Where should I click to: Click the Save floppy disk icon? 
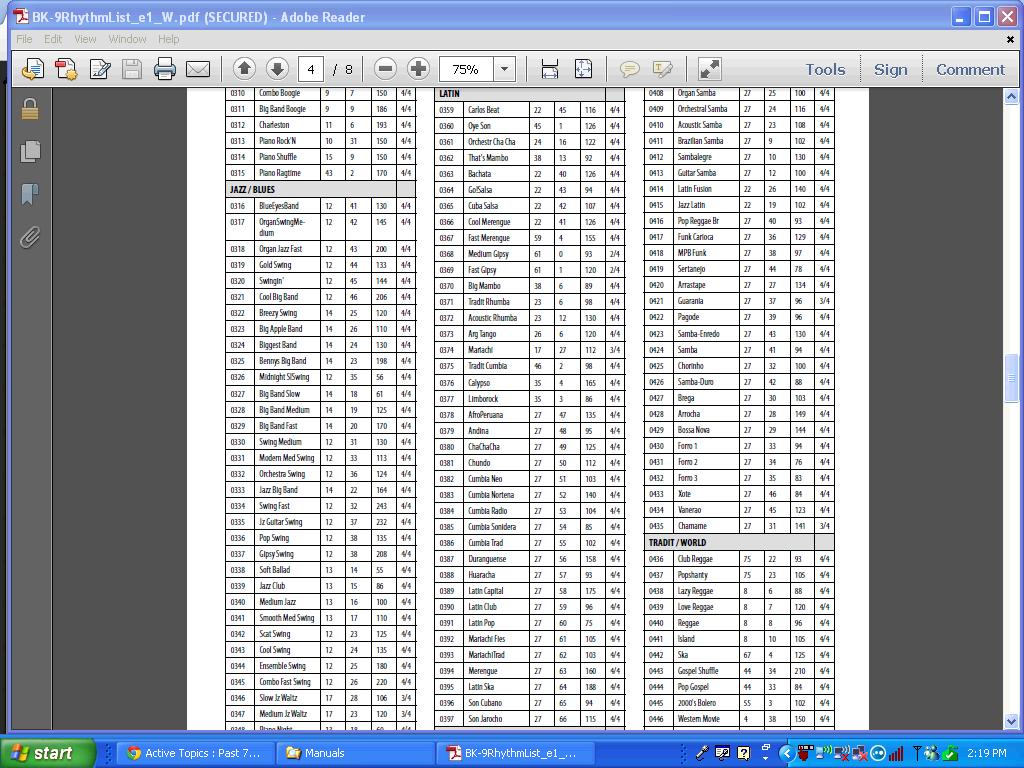[x=132, y=69]
